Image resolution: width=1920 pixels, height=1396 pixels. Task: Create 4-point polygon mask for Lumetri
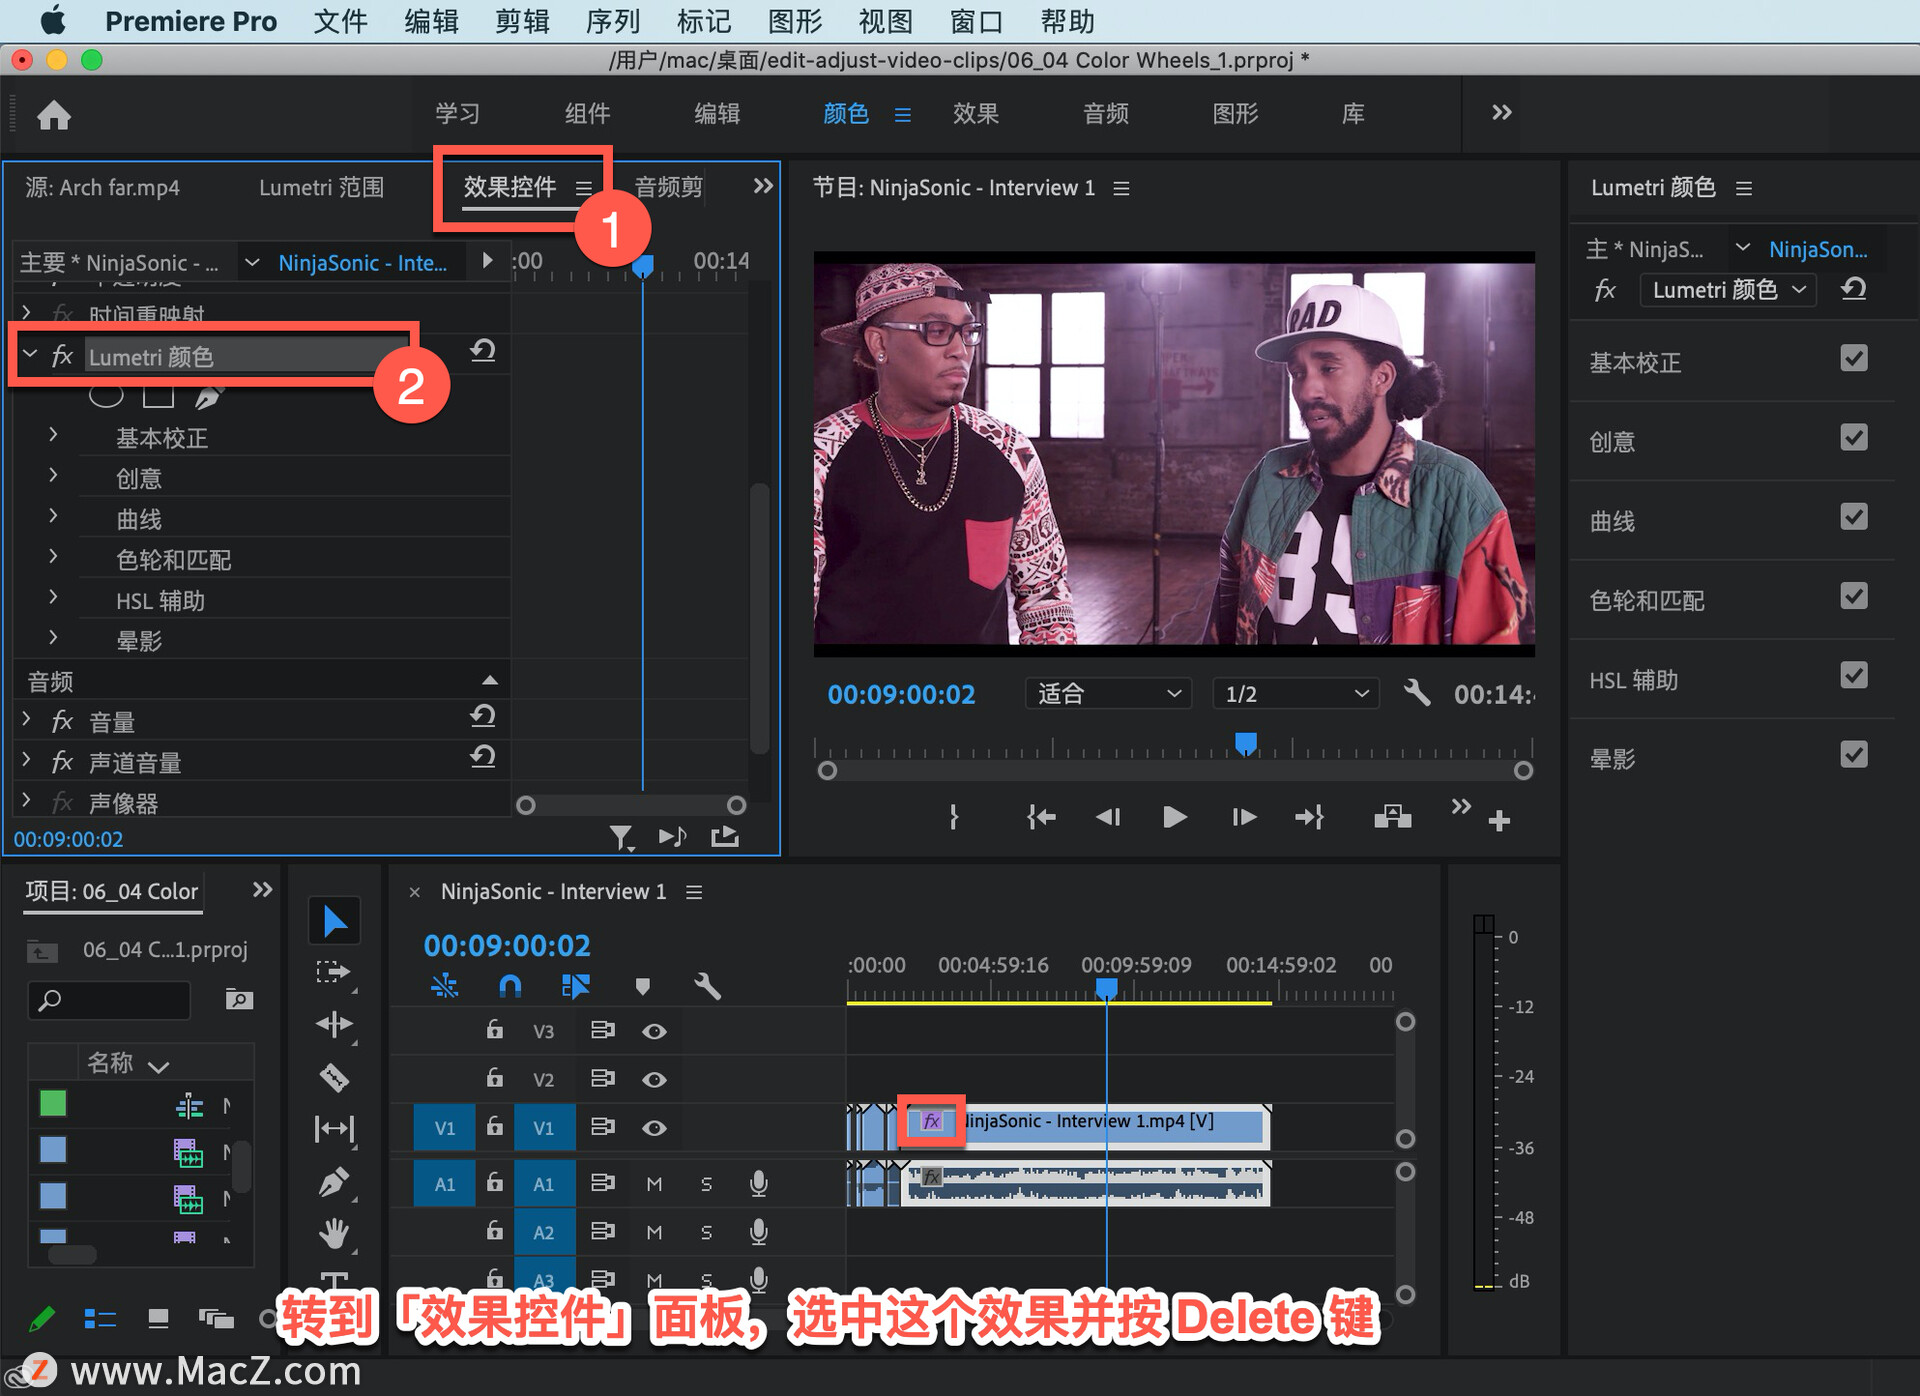pyautogui.click(x=158, y=397)
